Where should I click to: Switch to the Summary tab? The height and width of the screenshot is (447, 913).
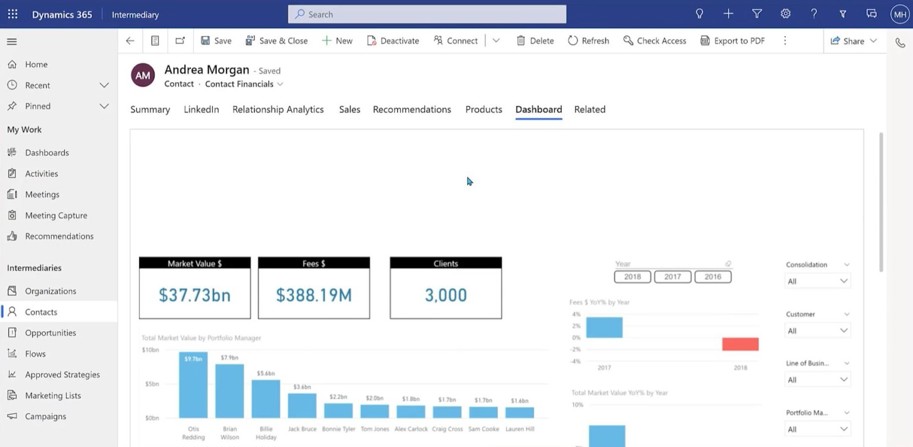[x=150, y=109]
